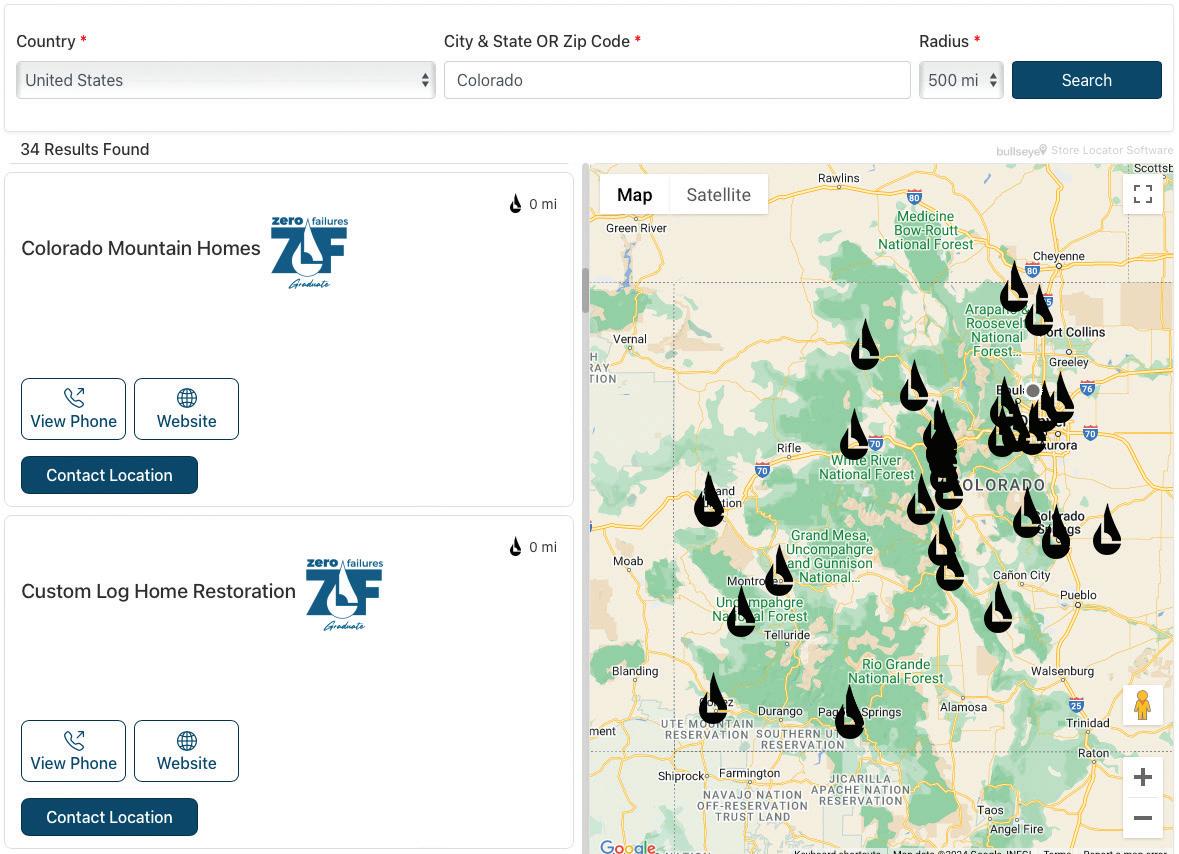1179x854 pixels.
Task: Open the Radius dropdown set to 500 mi
Action: (961, 80)
